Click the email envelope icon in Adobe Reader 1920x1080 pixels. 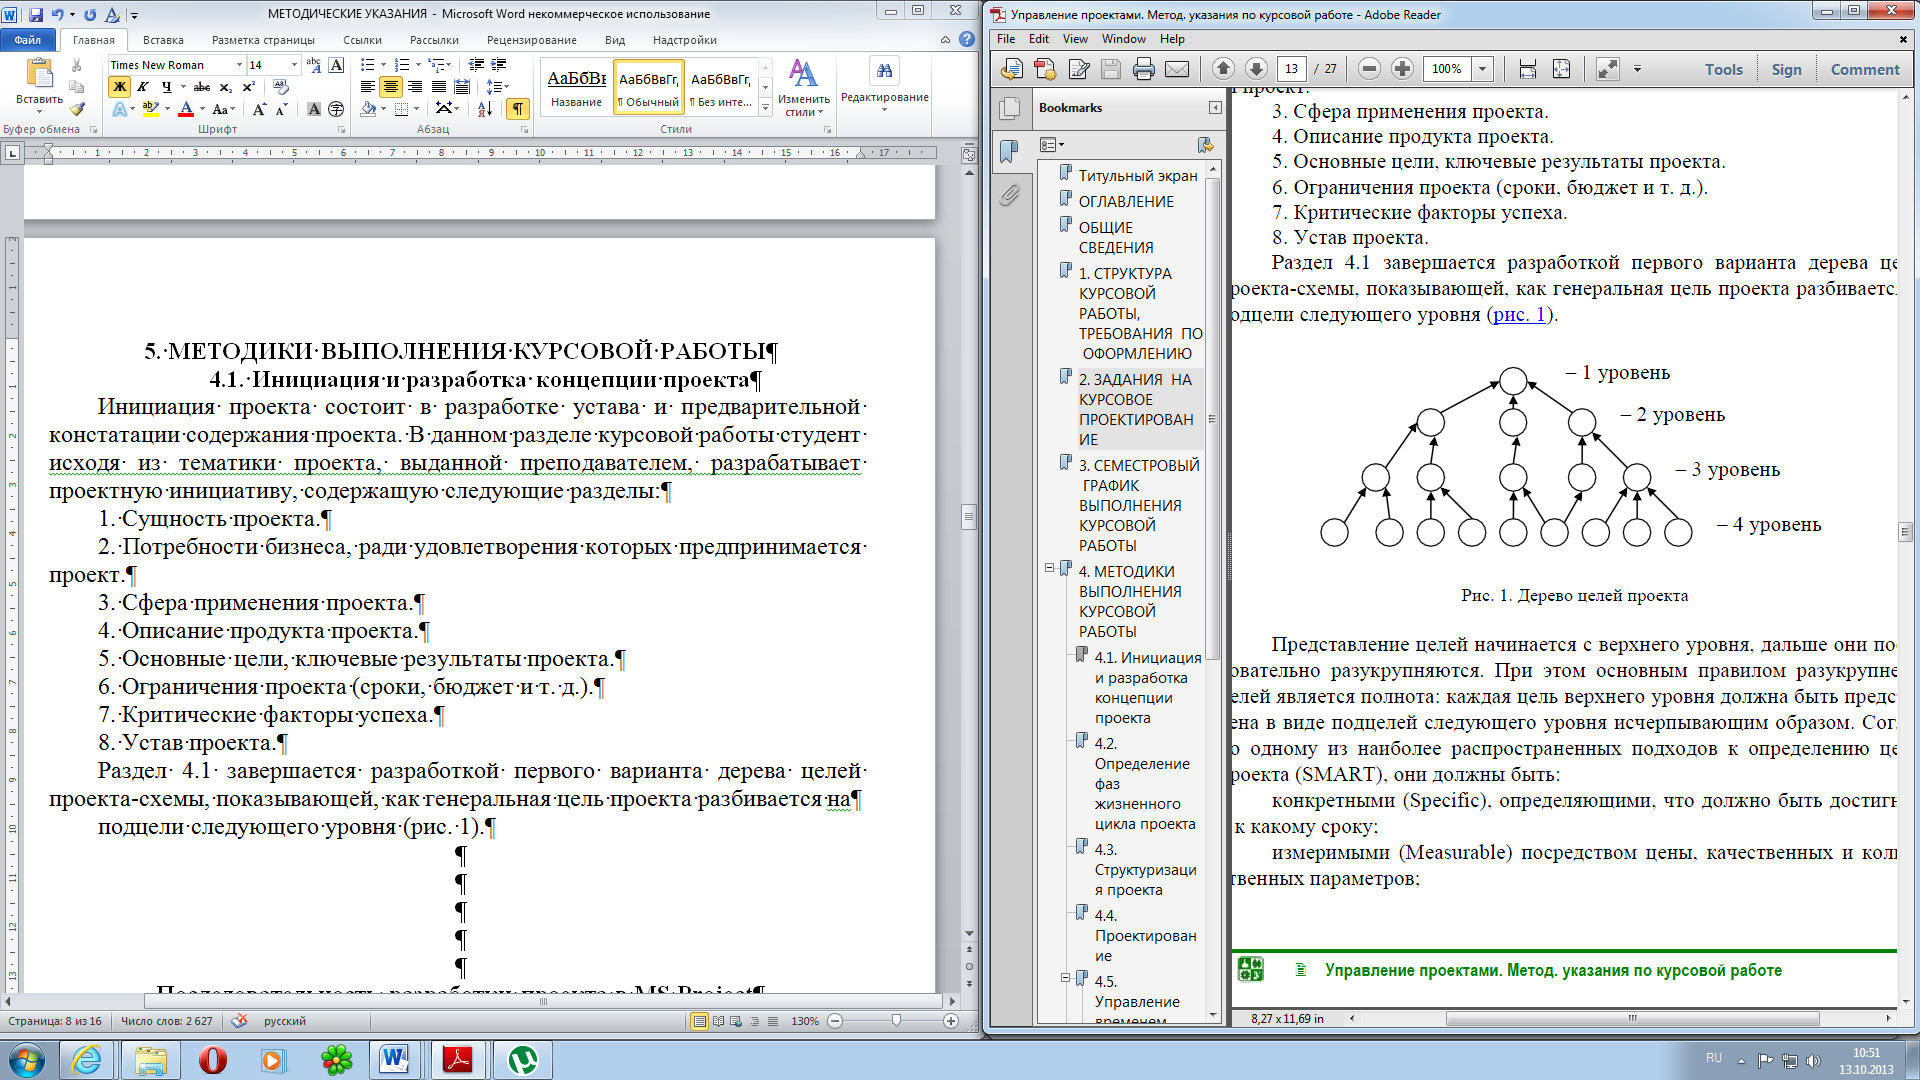(x=1177, y=69)
